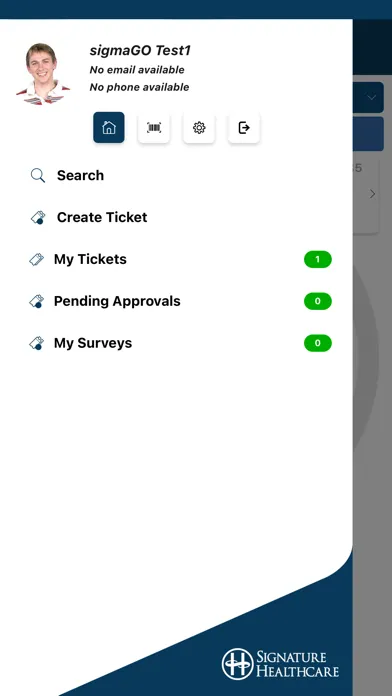
Task: Tap the My Surveys tag icon
Action: point(36,343)
